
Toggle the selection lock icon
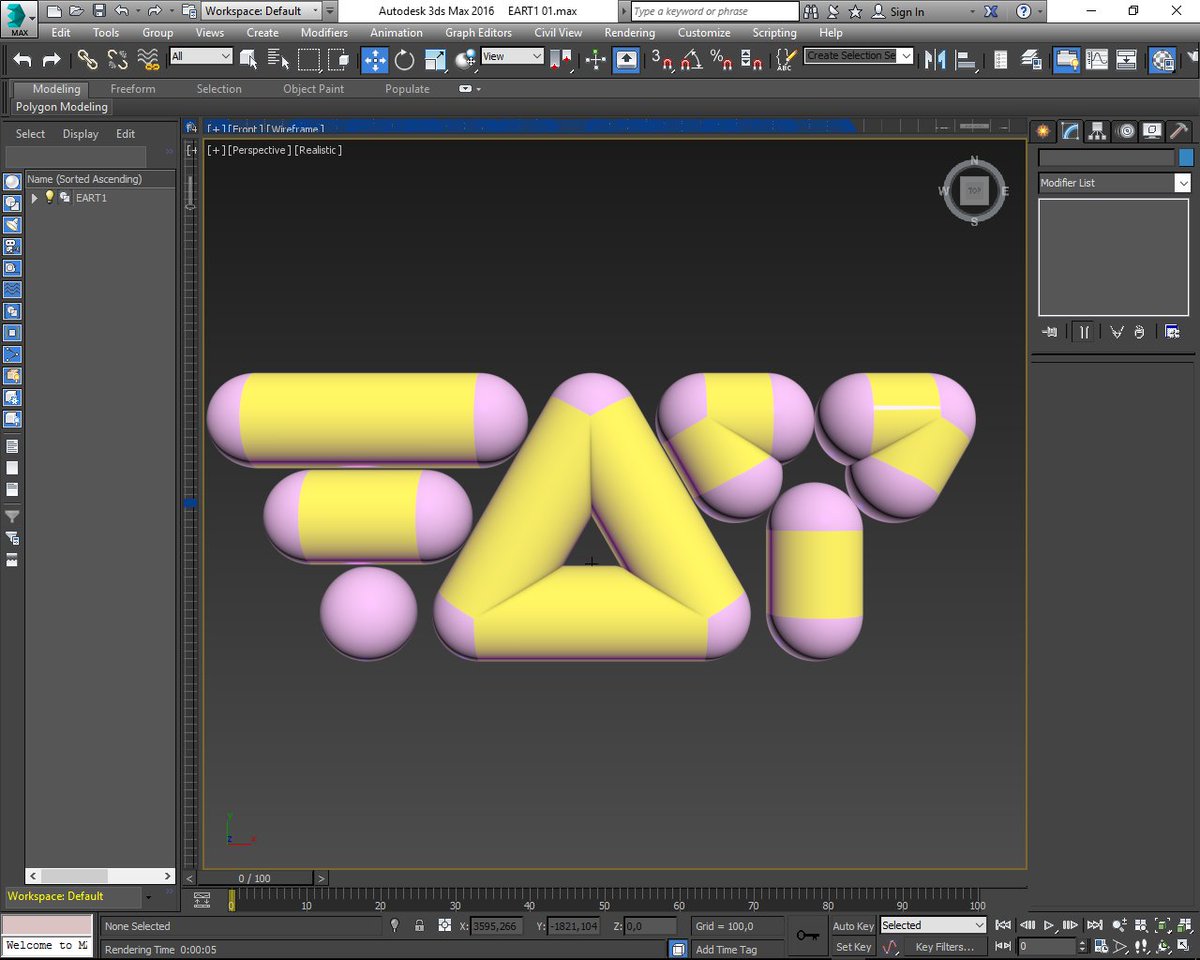pos(419,926)
